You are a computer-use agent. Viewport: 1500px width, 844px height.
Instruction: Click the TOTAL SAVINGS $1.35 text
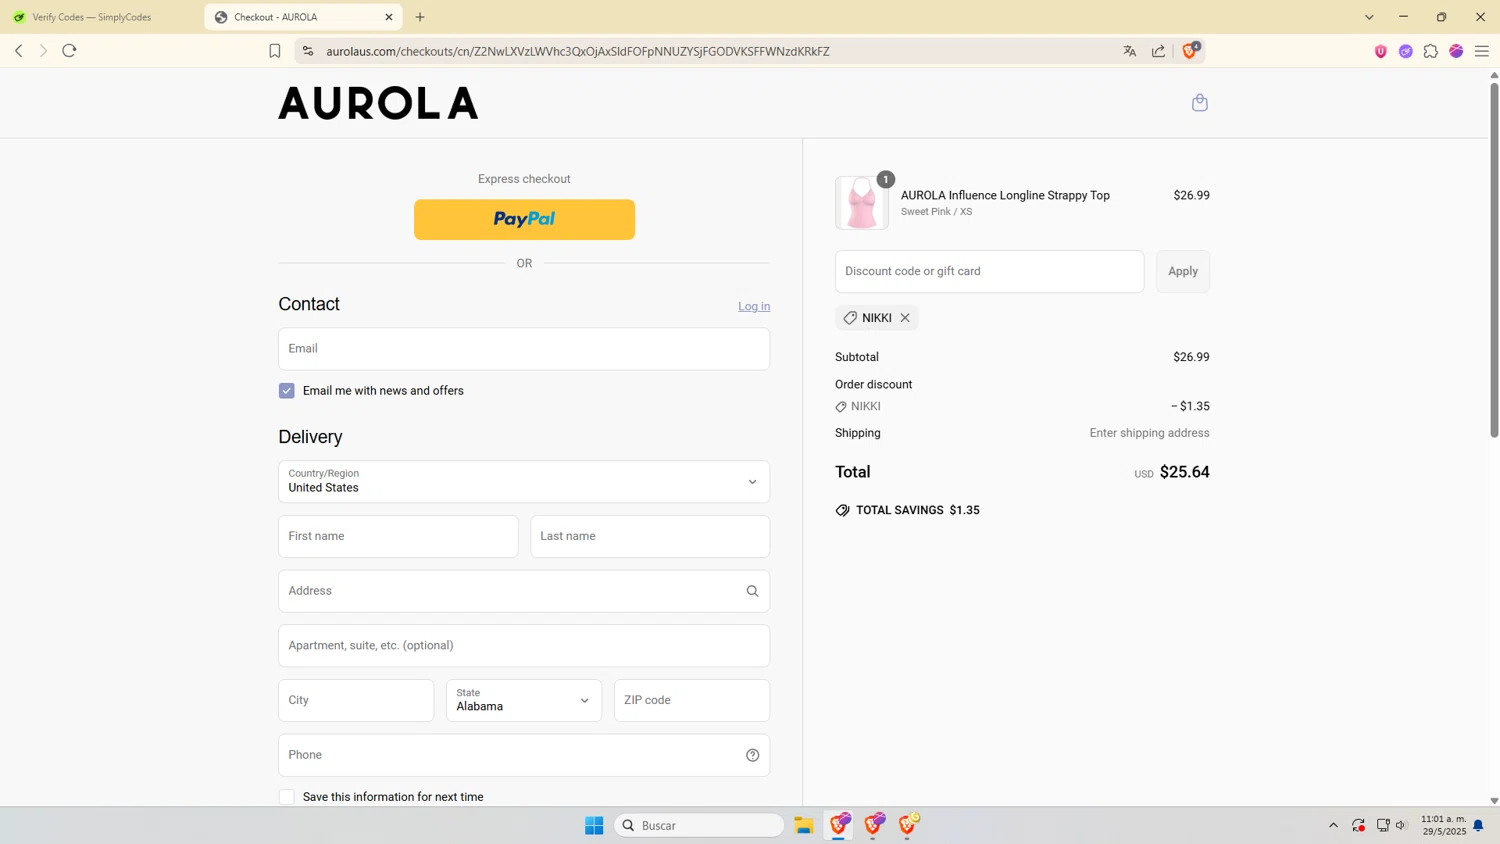point(918,510)
